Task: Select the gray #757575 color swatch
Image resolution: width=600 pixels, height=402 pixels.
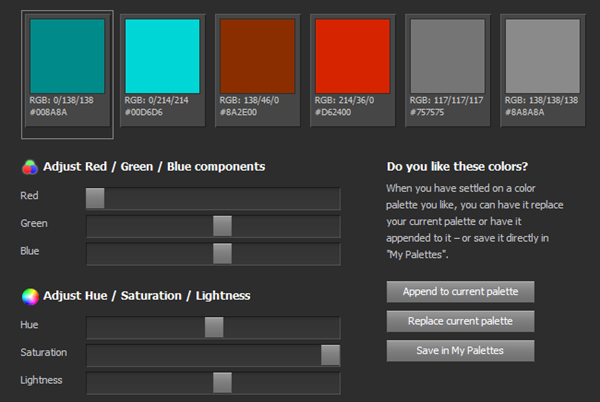Action: 448,56
